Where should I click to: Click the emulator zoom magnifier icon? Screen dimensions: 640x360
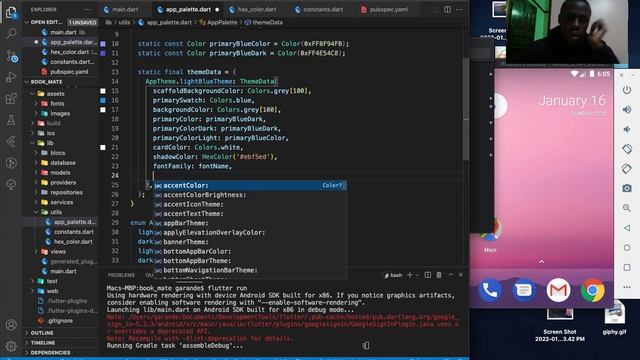(x=627, y=208)
